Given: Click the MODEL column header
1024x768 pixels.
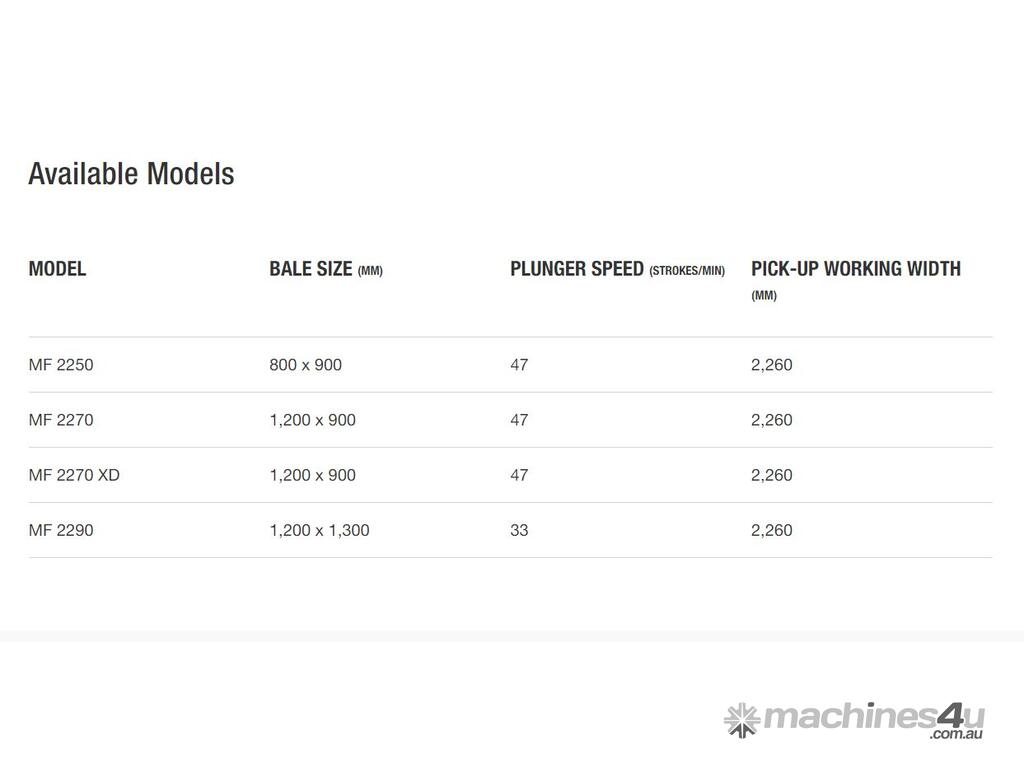Looking at the screenshot, I should (x=57, y=268).
